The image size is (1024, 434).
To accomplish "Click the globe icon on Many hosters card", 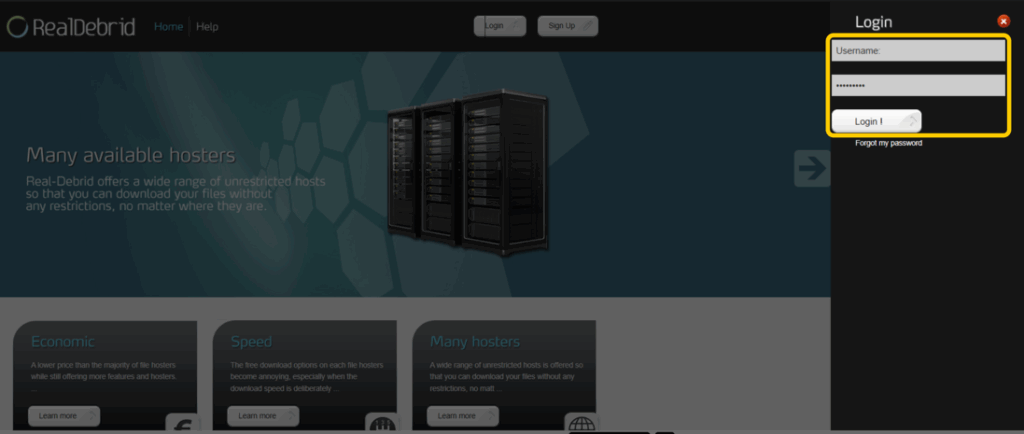I will coord(580,424).
